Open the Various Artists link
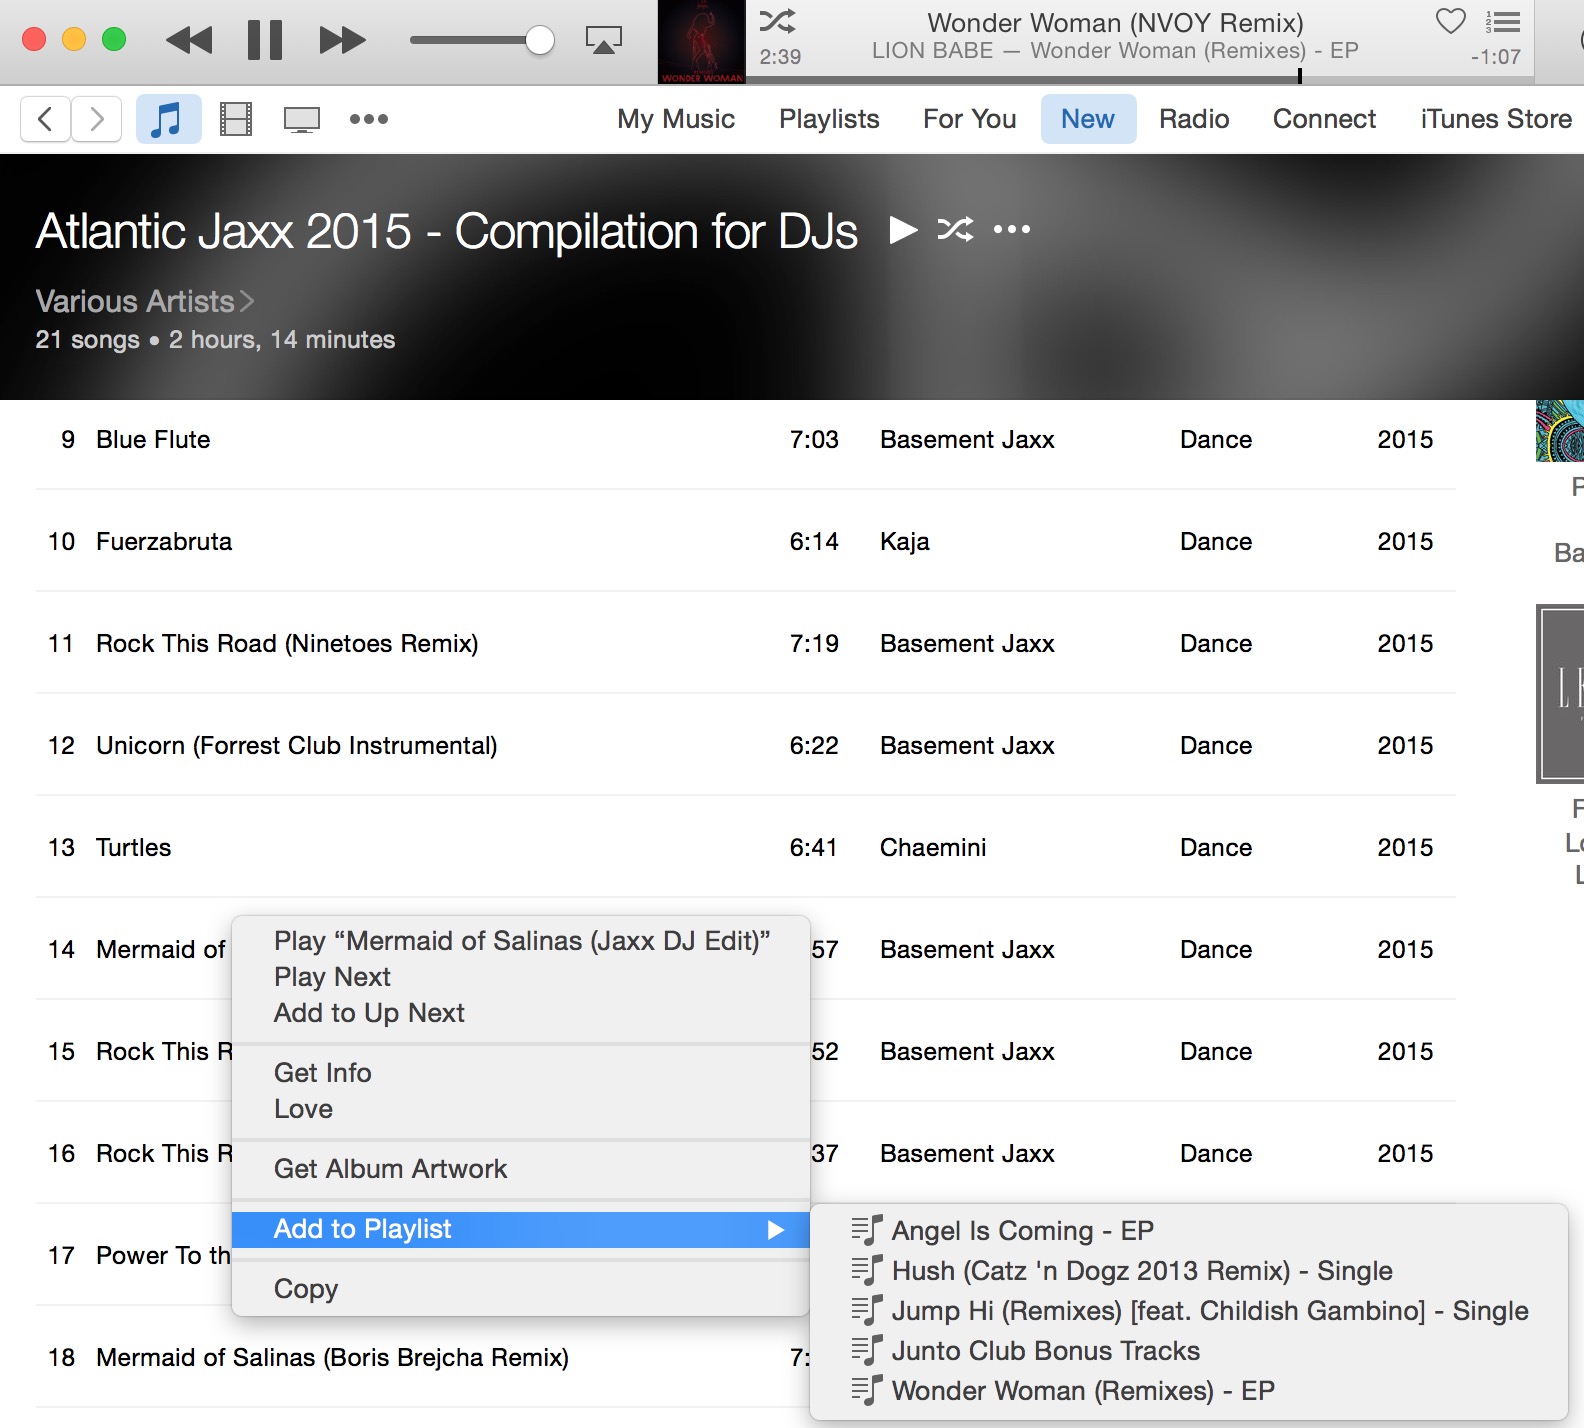This screenshot has width=1584, height=1428. 145,301
